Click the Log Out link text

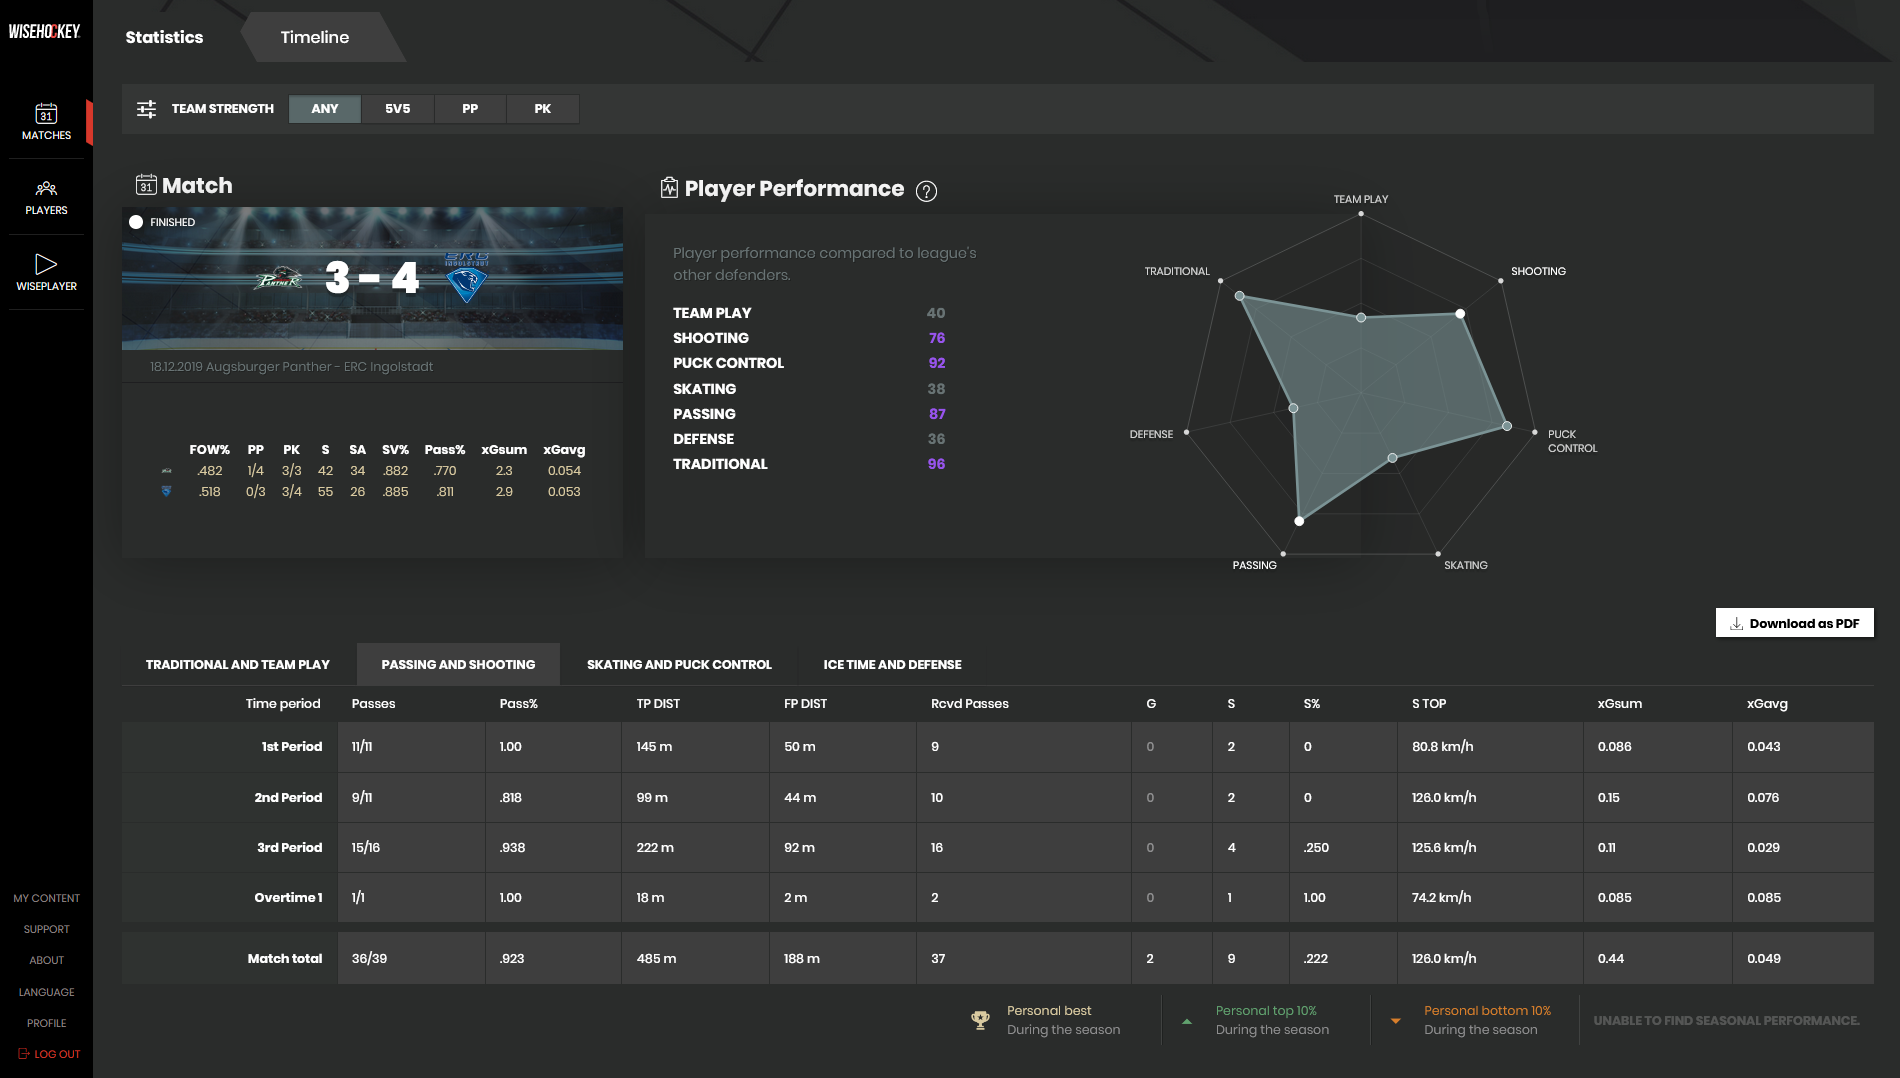click(x=57, y=1054)
